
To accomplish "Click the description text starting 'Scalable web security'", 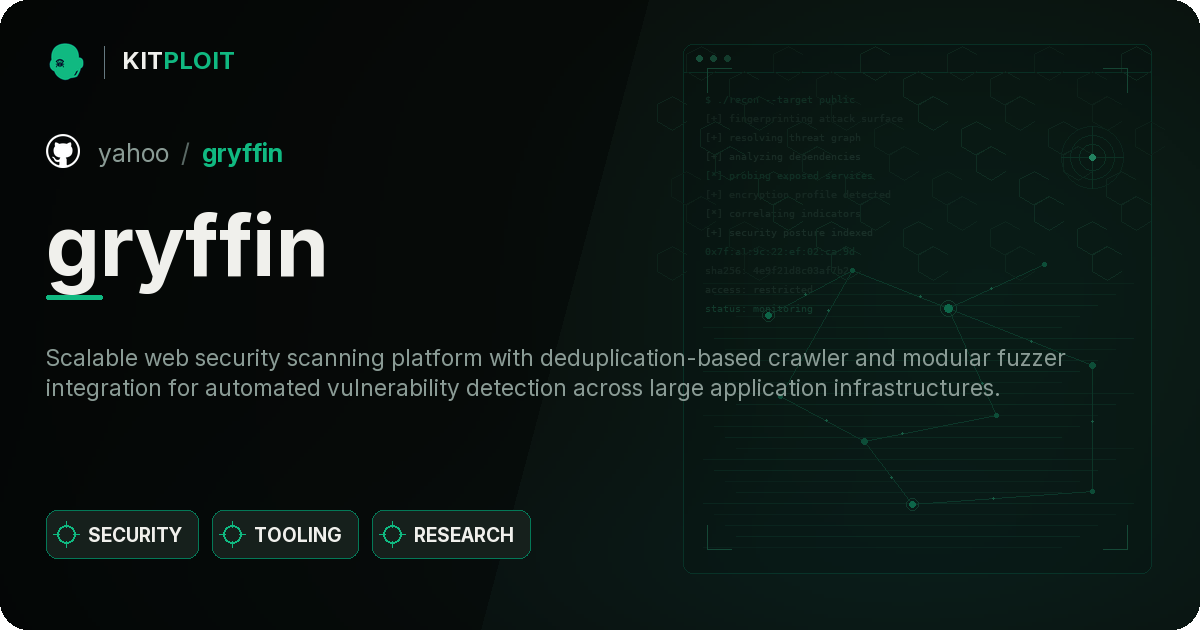I will tap(556, 373).
